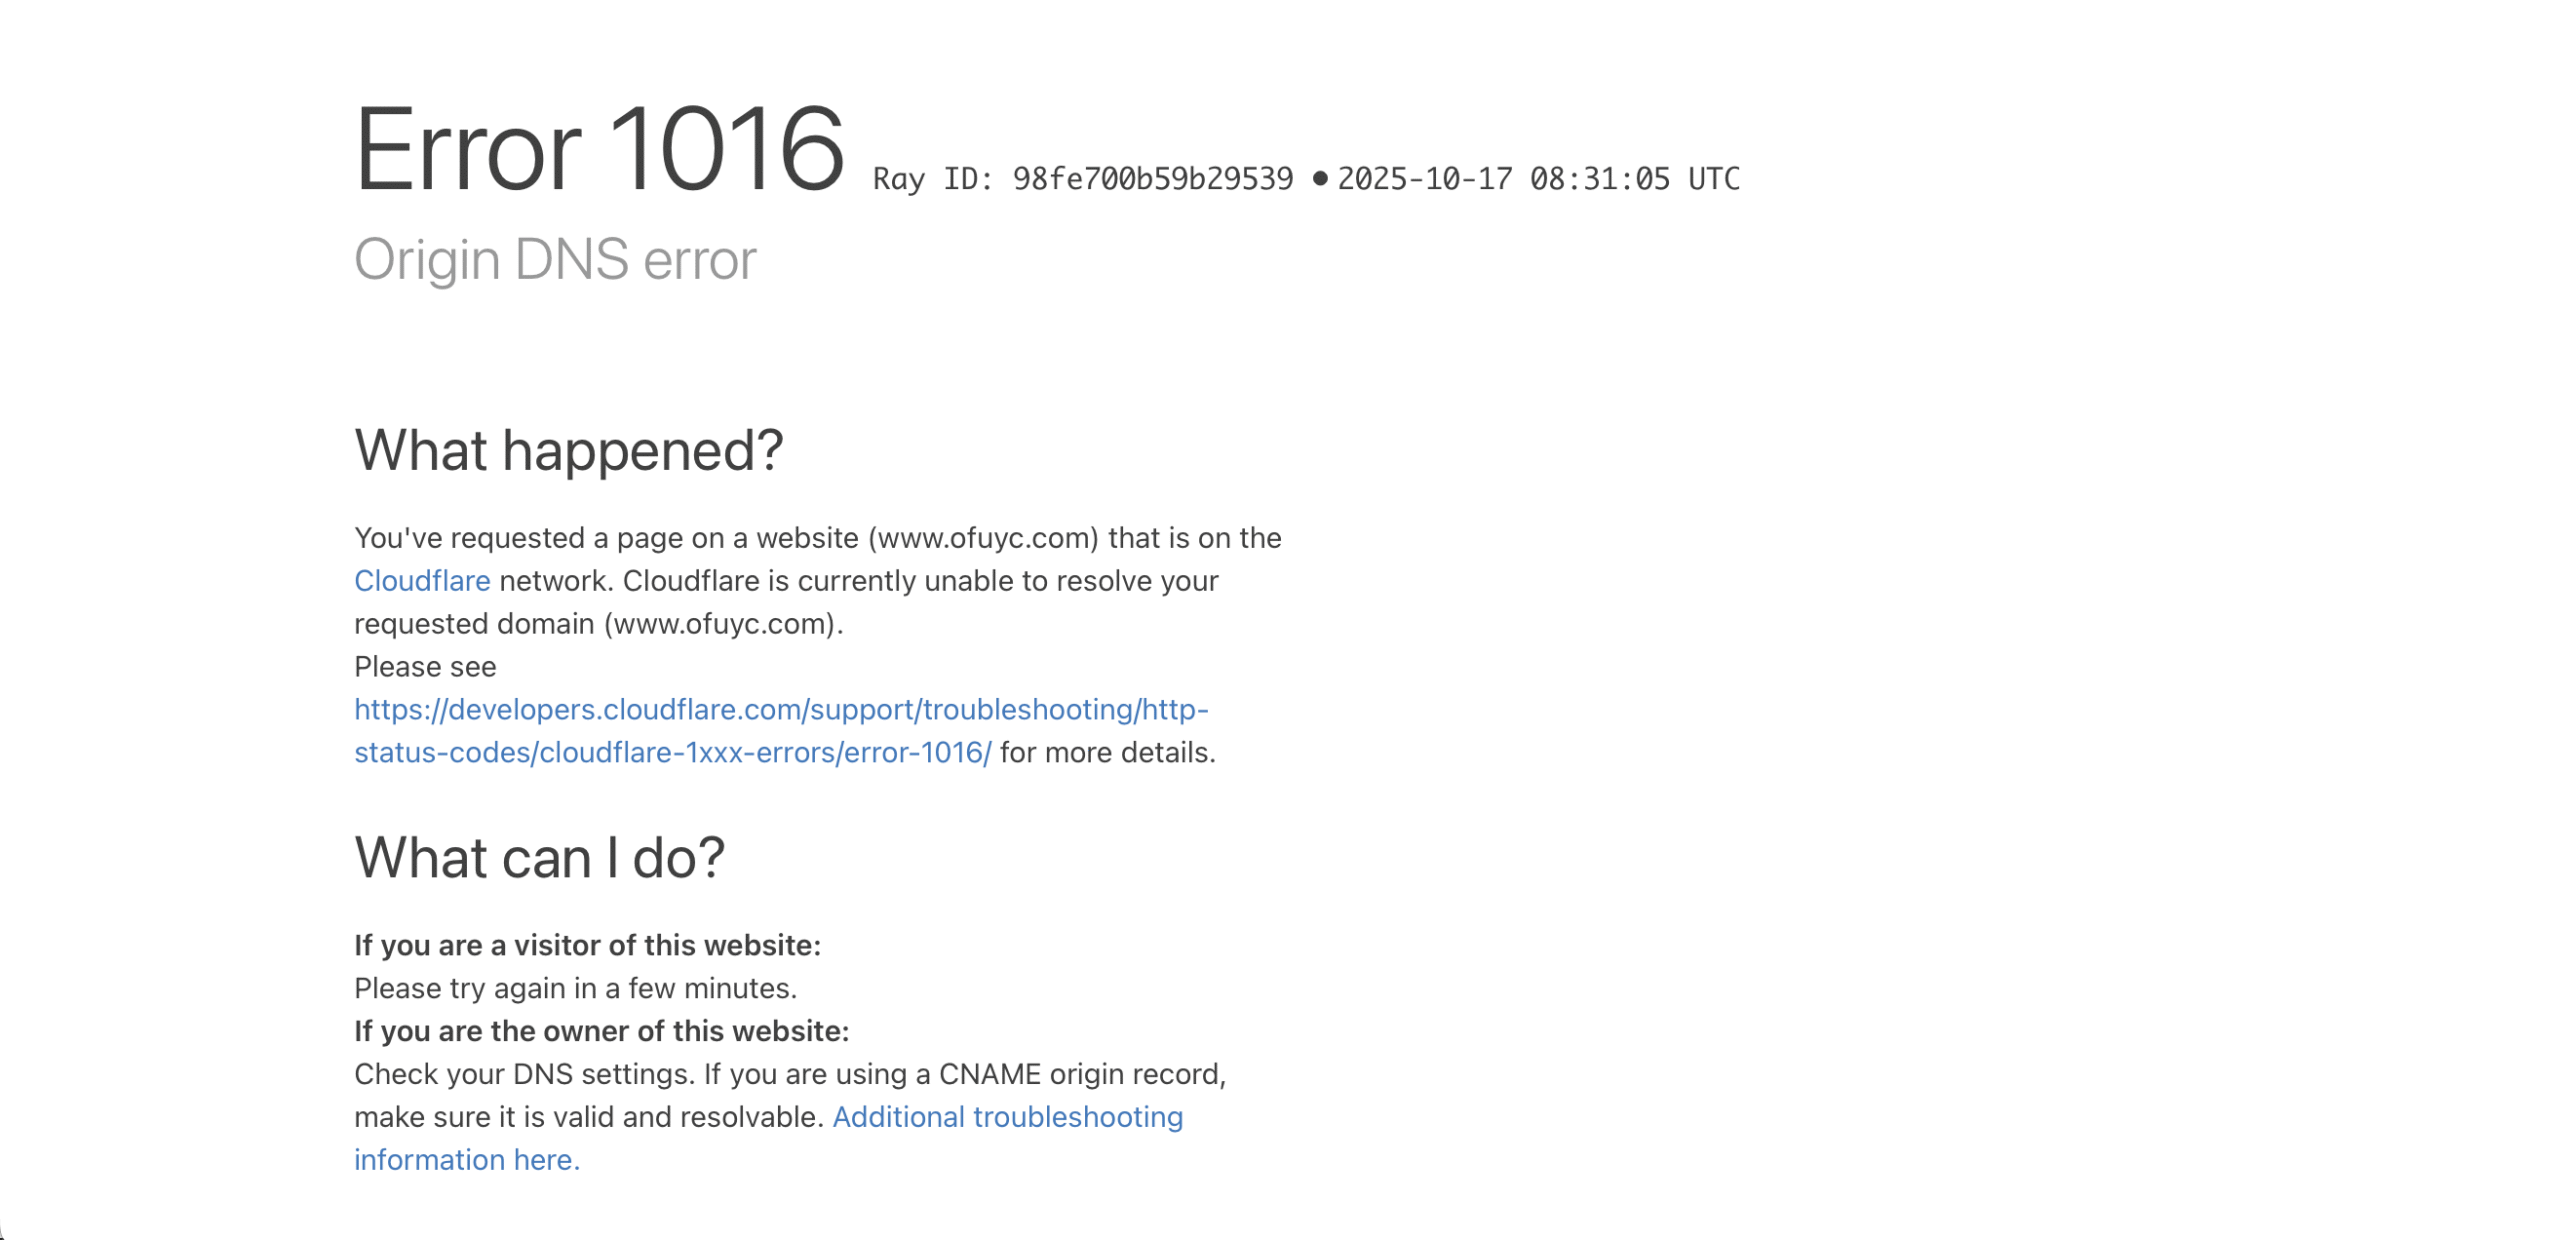Screen dimensions: 2560x1240
Task: Click the for more details text
Action: tap(1107, 753)
